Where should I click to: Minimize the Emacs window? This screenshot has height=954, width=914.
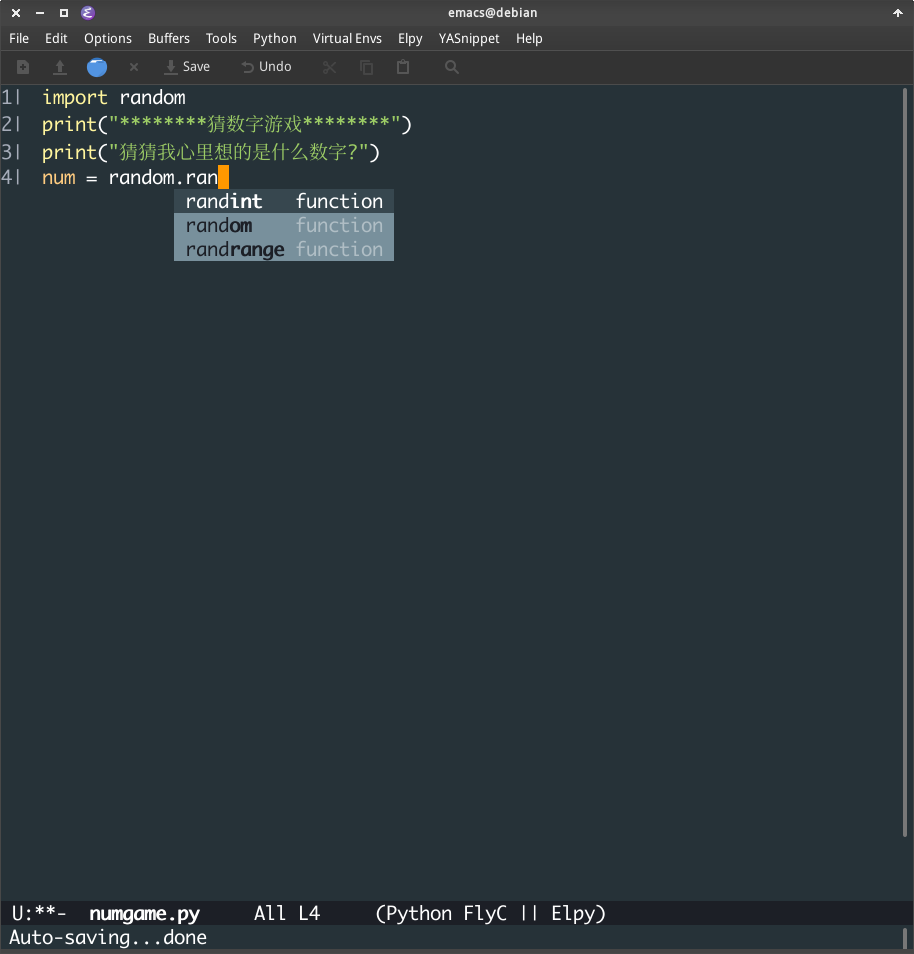pos(40,13)
